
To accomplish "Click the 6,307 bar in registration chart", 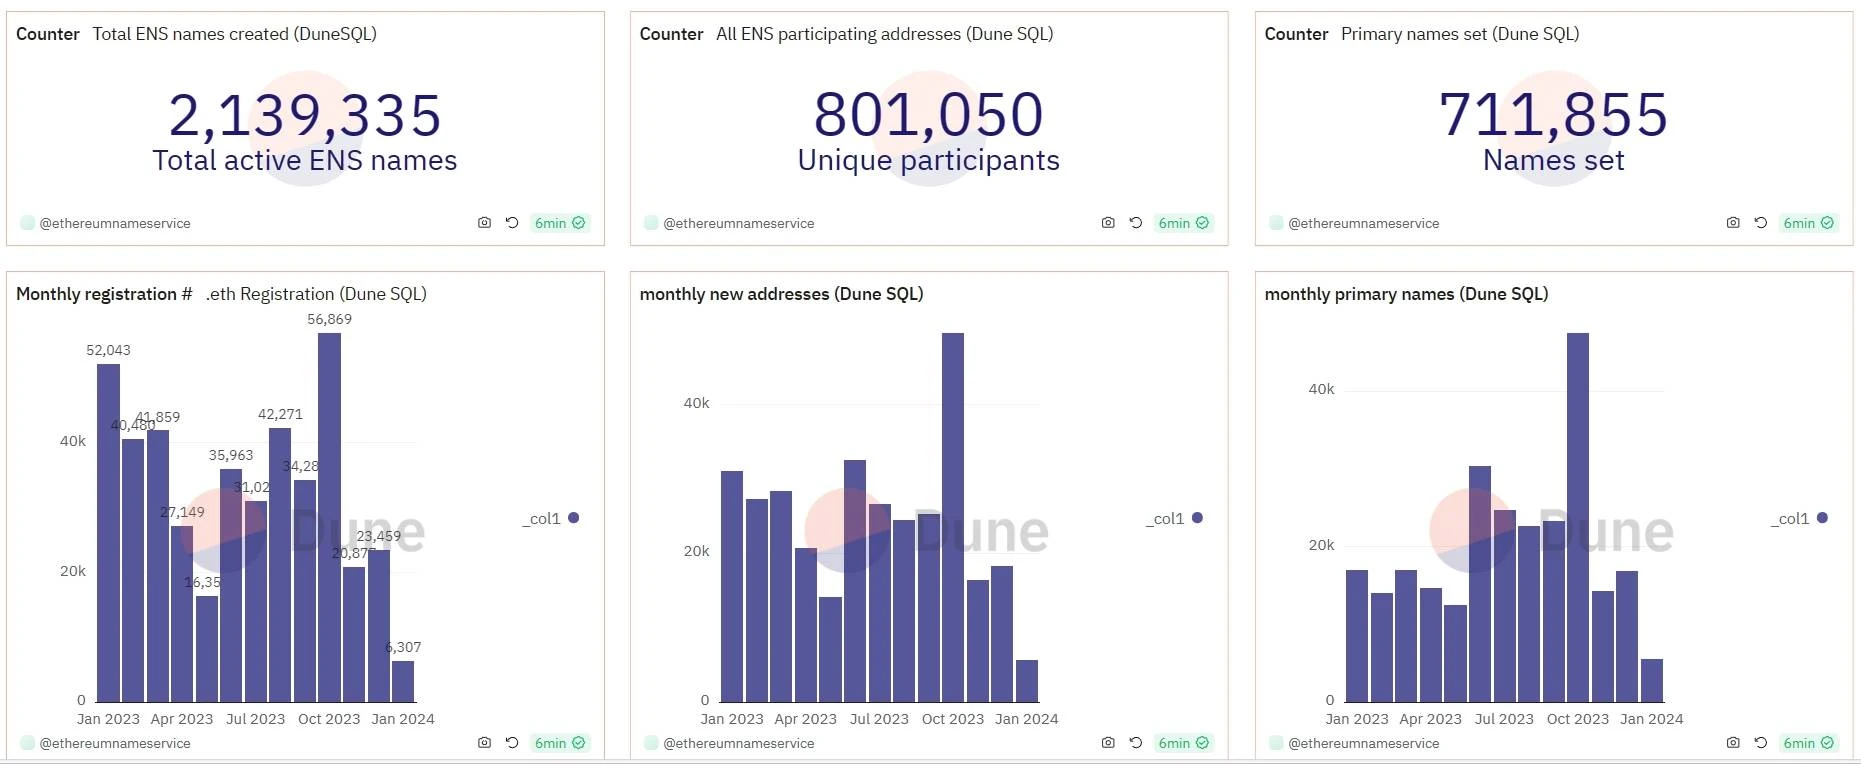I will (403, 681).
